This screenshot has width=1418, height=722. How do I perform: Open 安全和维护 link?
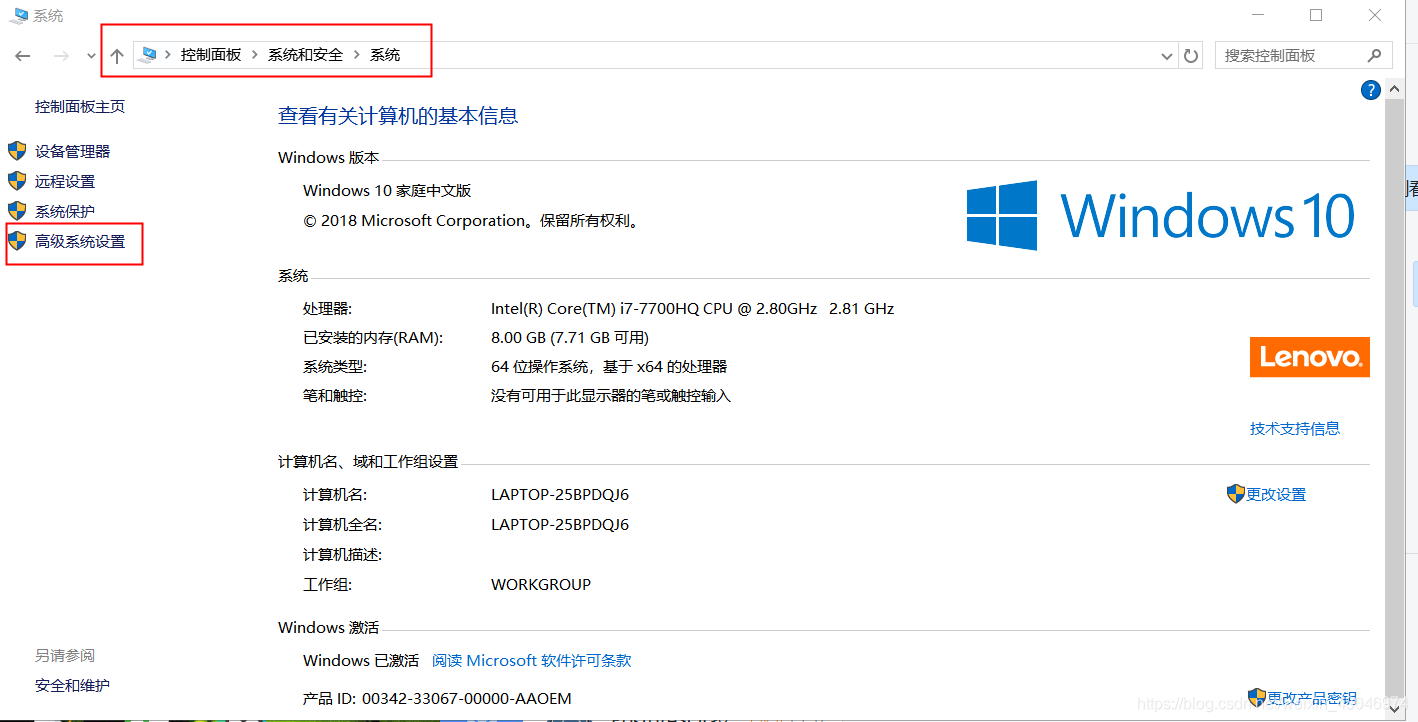click(x=73, y=686)
